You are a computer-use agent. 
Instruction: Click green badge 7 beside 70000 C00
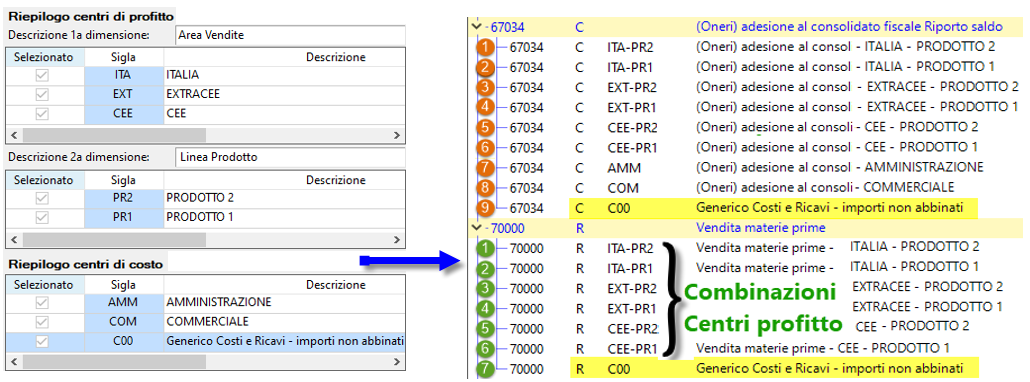tap(485, 368)
